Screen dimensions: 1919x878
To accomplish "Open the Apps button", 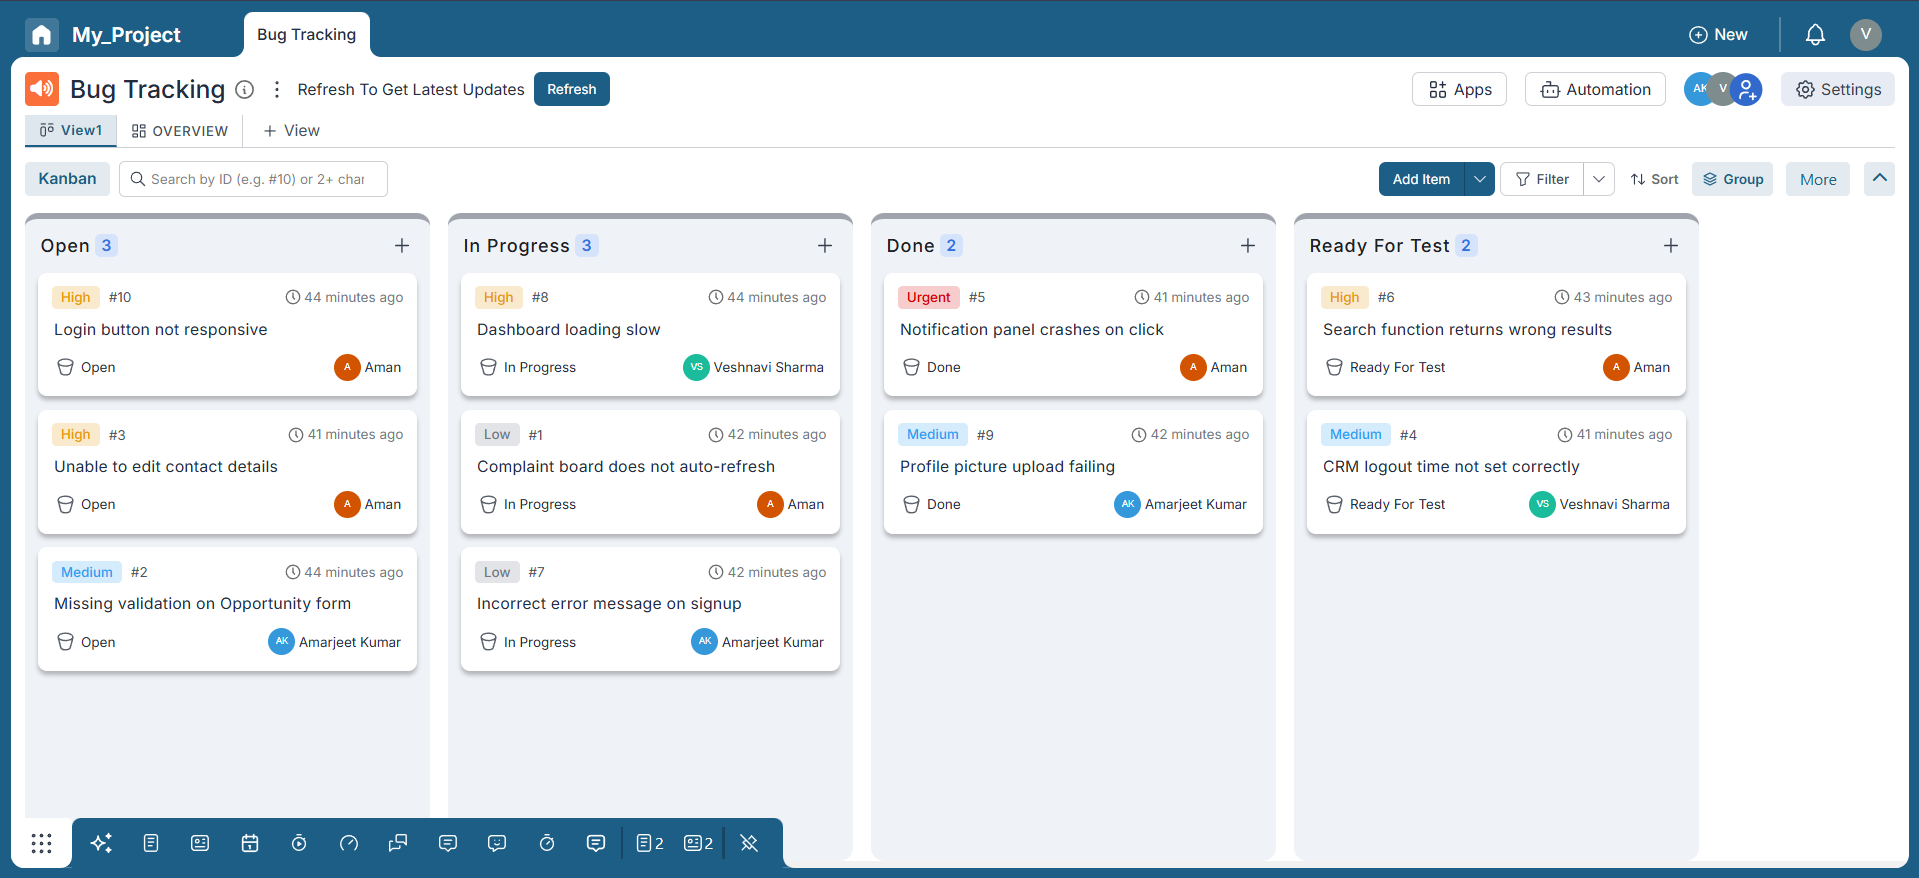I will (x=1460, y=89).
